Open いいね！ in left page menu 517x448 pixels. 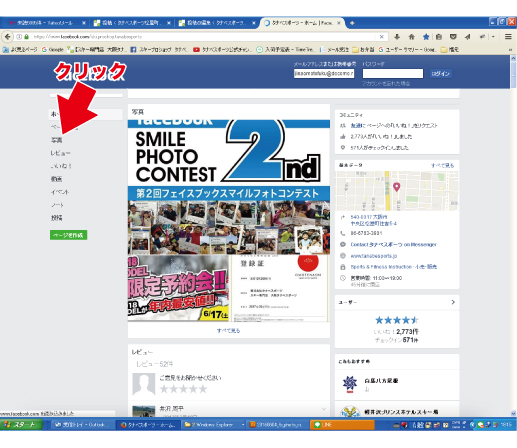61,166
